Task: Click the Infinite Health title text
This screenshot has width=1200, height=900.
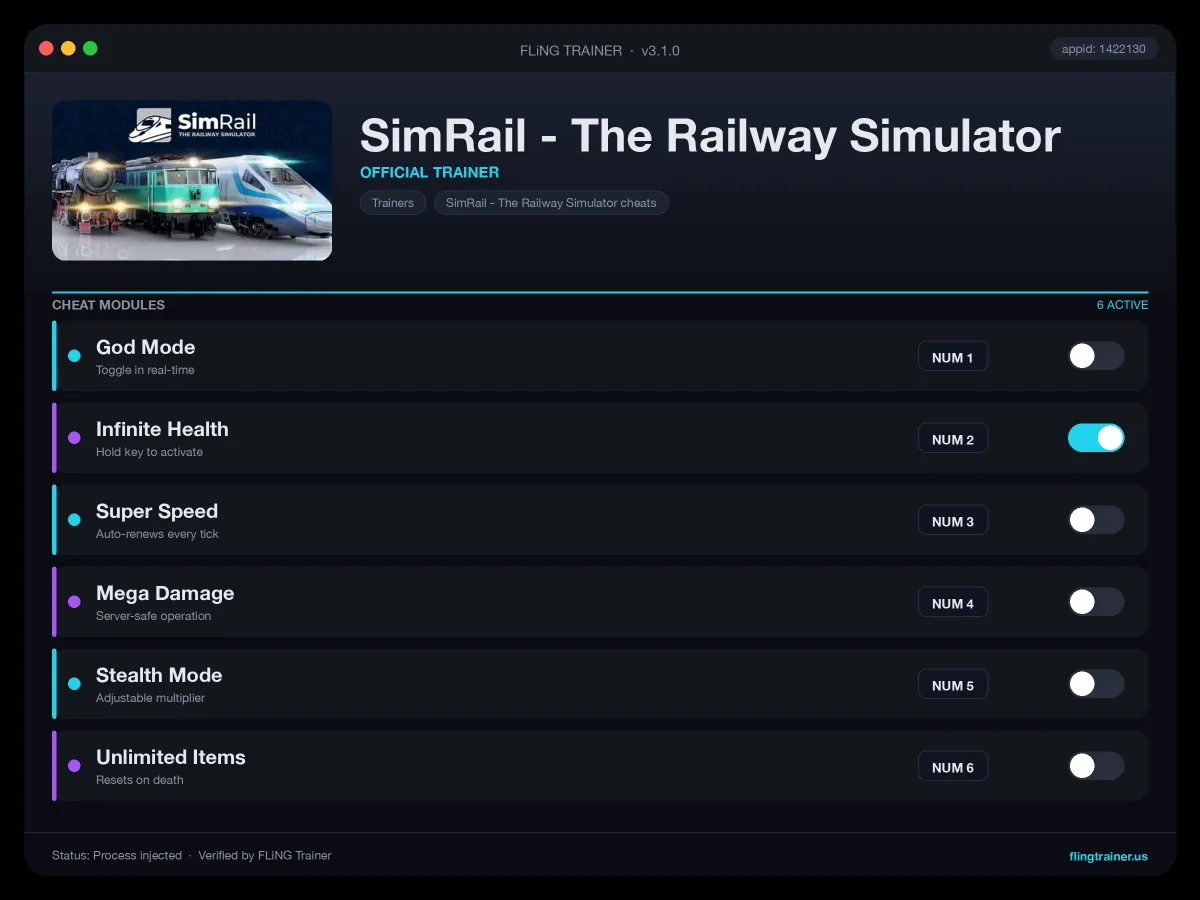Action: coord(162,429)
